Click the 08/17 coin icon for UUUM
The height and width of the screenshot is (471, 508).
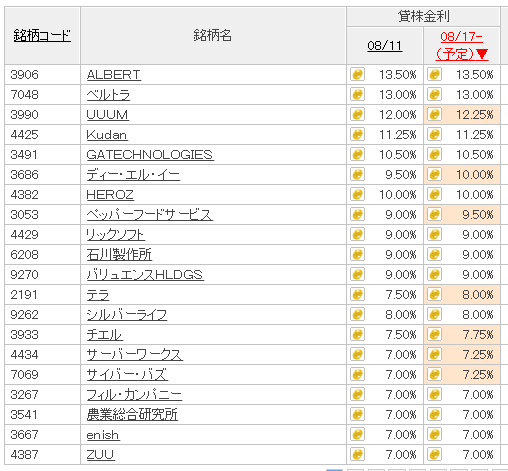click(435, 114)
